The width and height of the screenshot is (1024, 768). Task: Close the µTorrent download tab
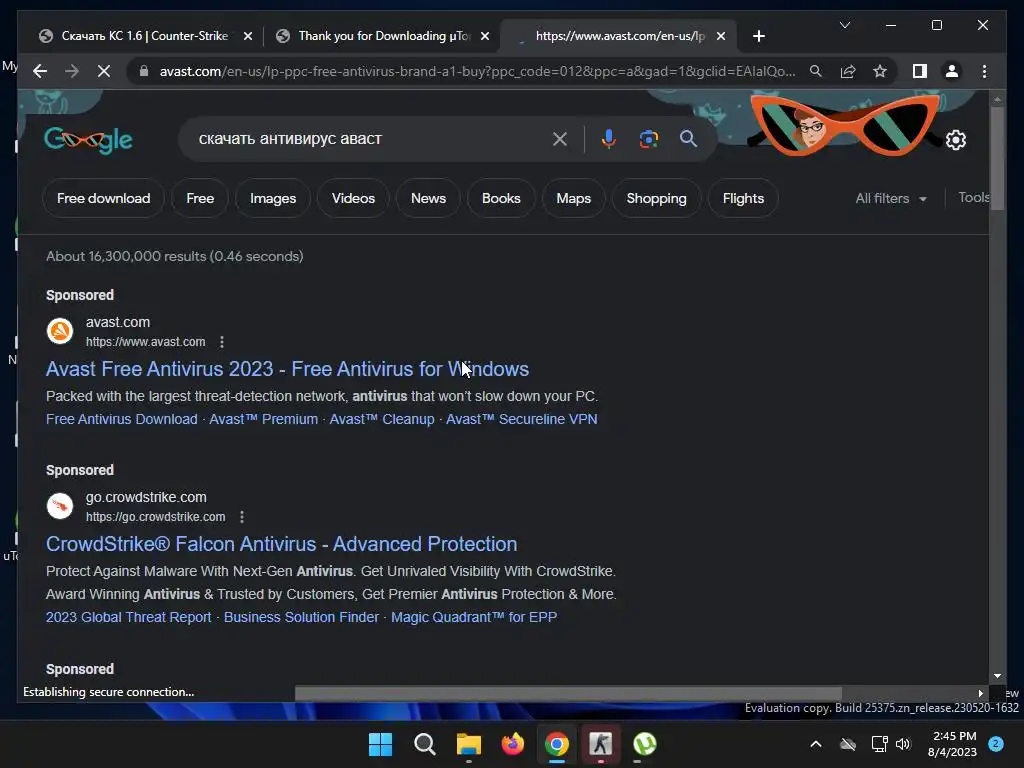click(x=485, y=37)
